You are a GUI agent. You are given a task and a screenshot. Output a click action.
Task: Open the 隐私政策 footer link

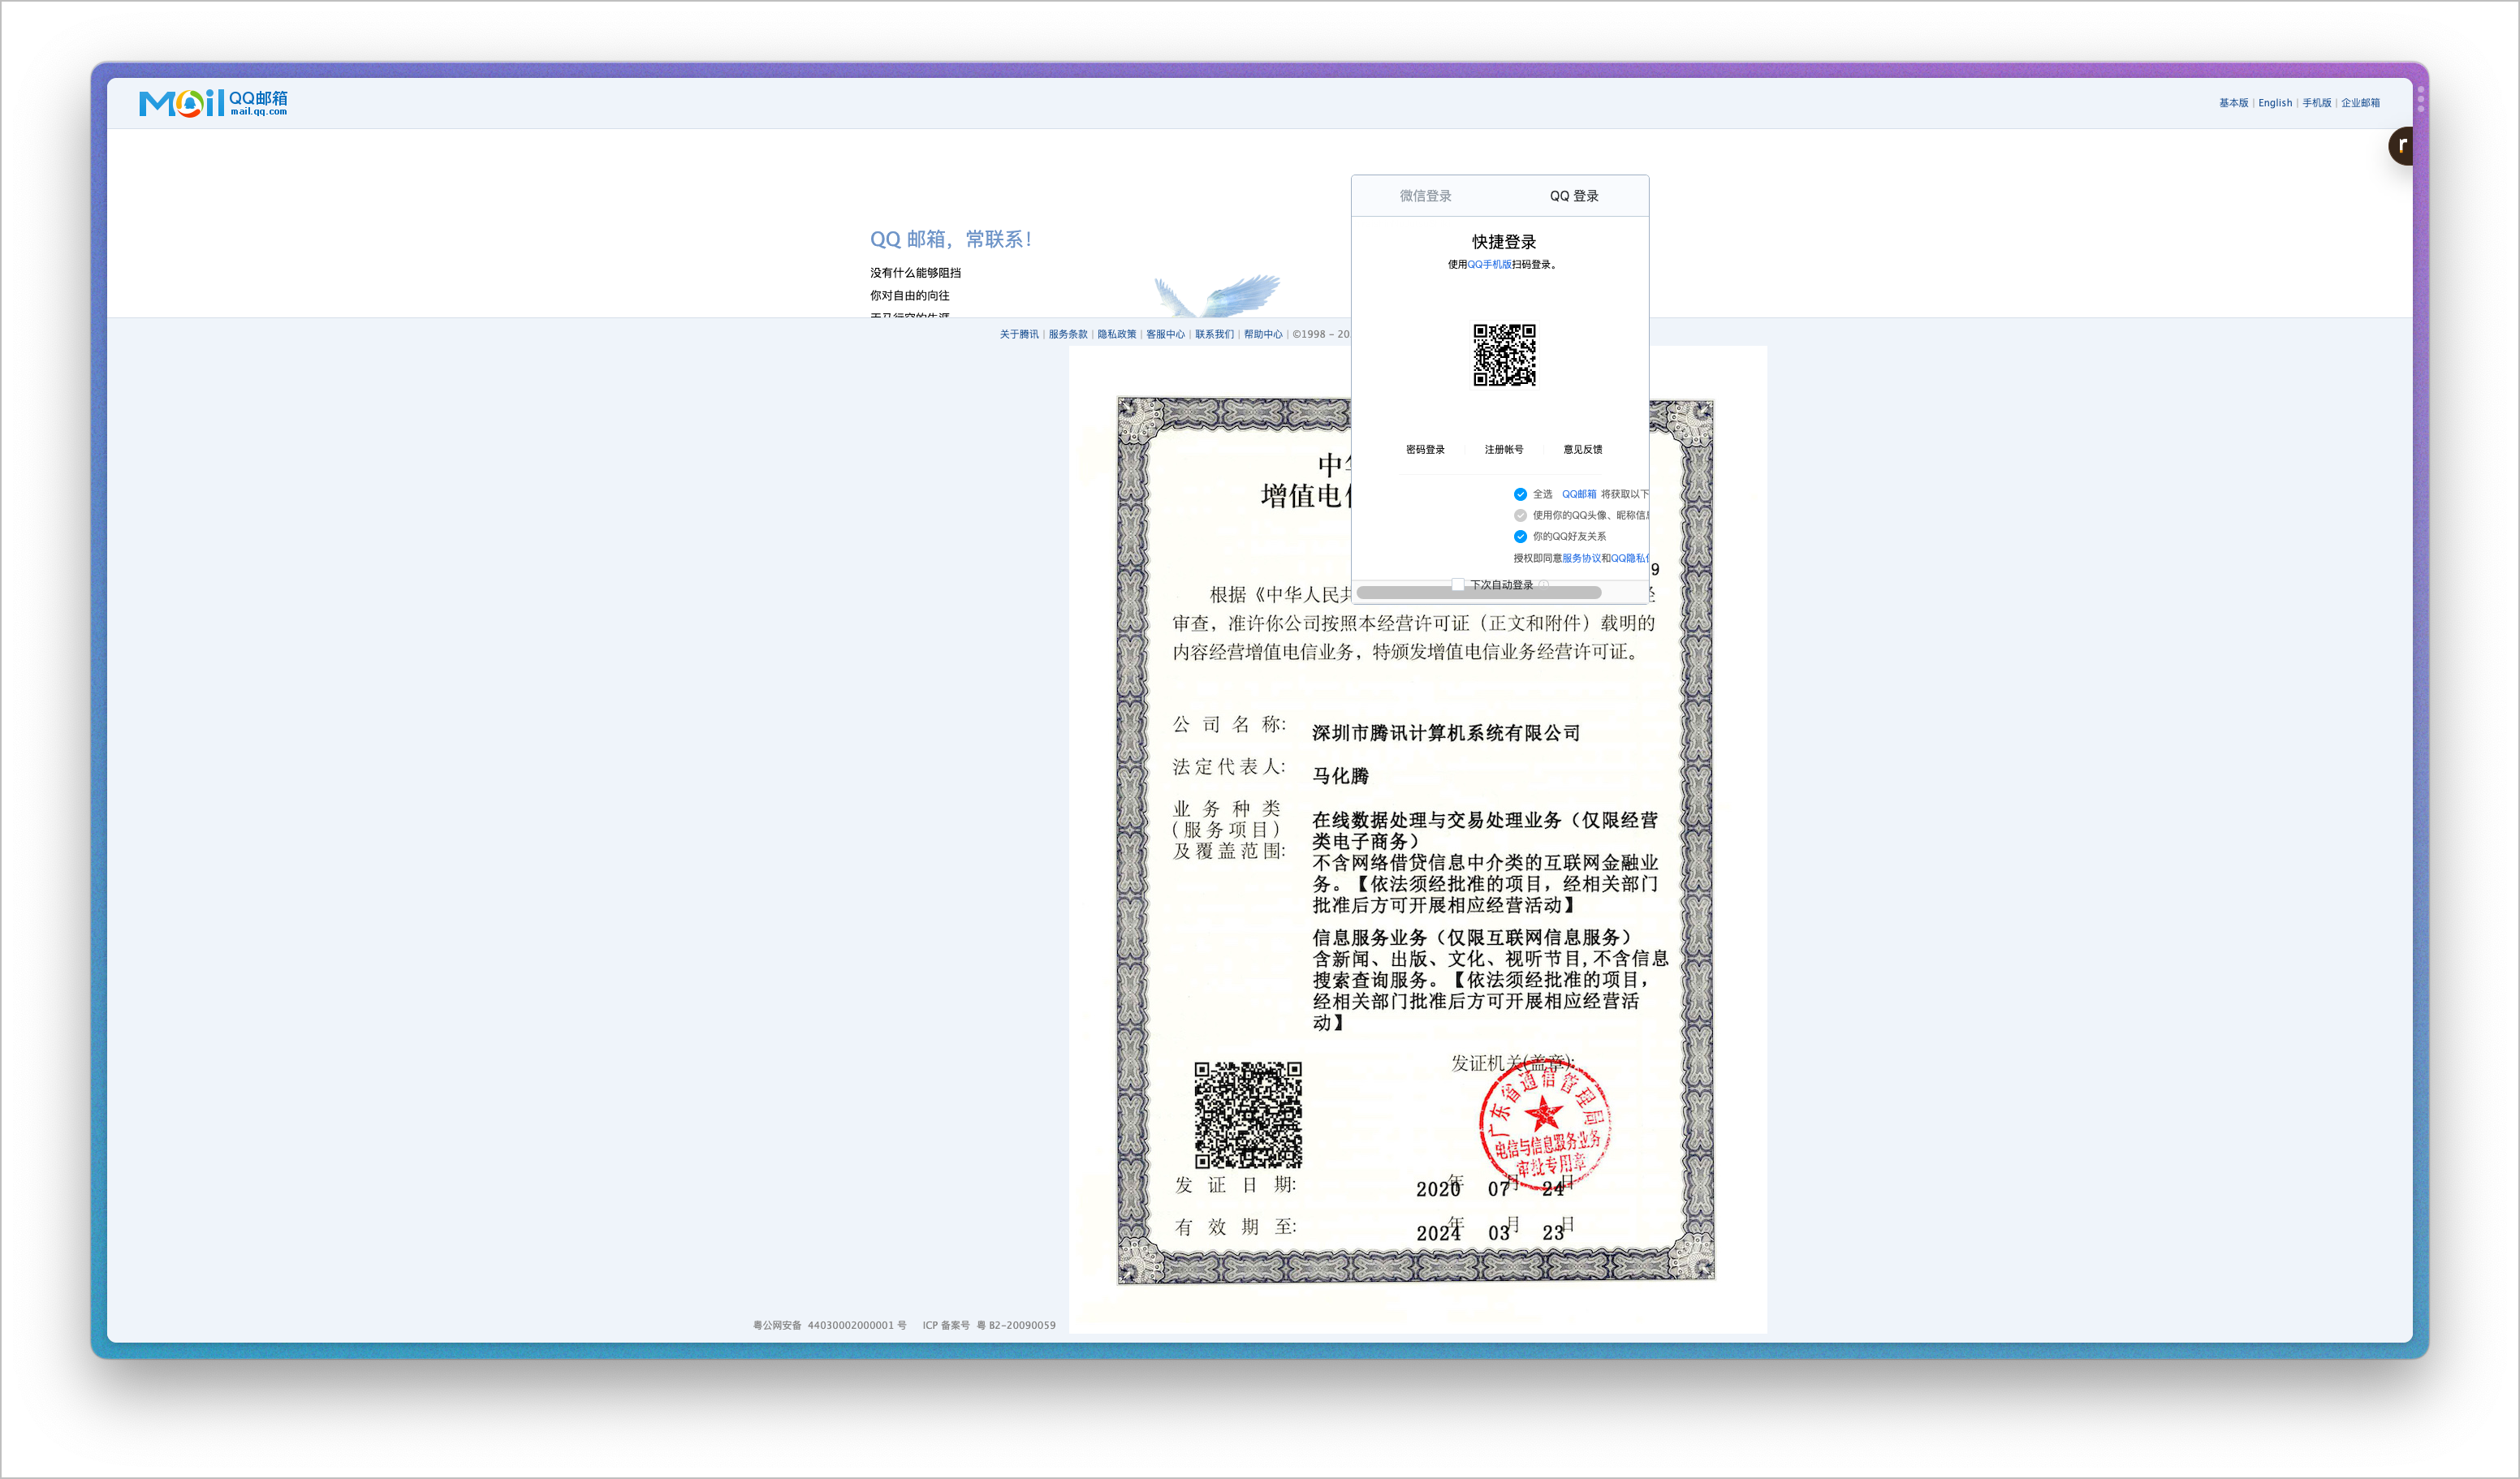1117,334
